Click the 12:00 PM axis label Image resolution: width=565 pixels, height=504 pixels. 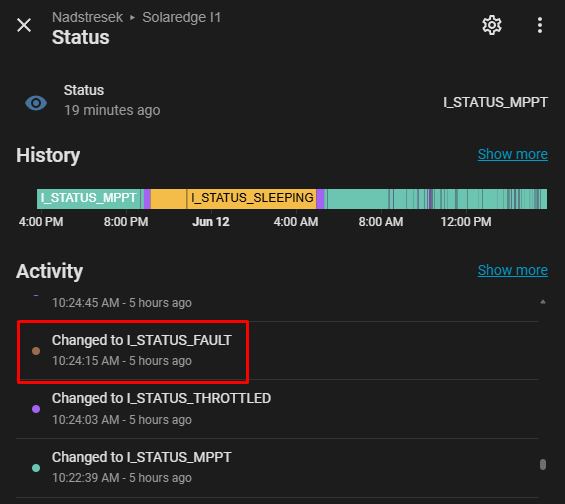(x=466, y=222)
